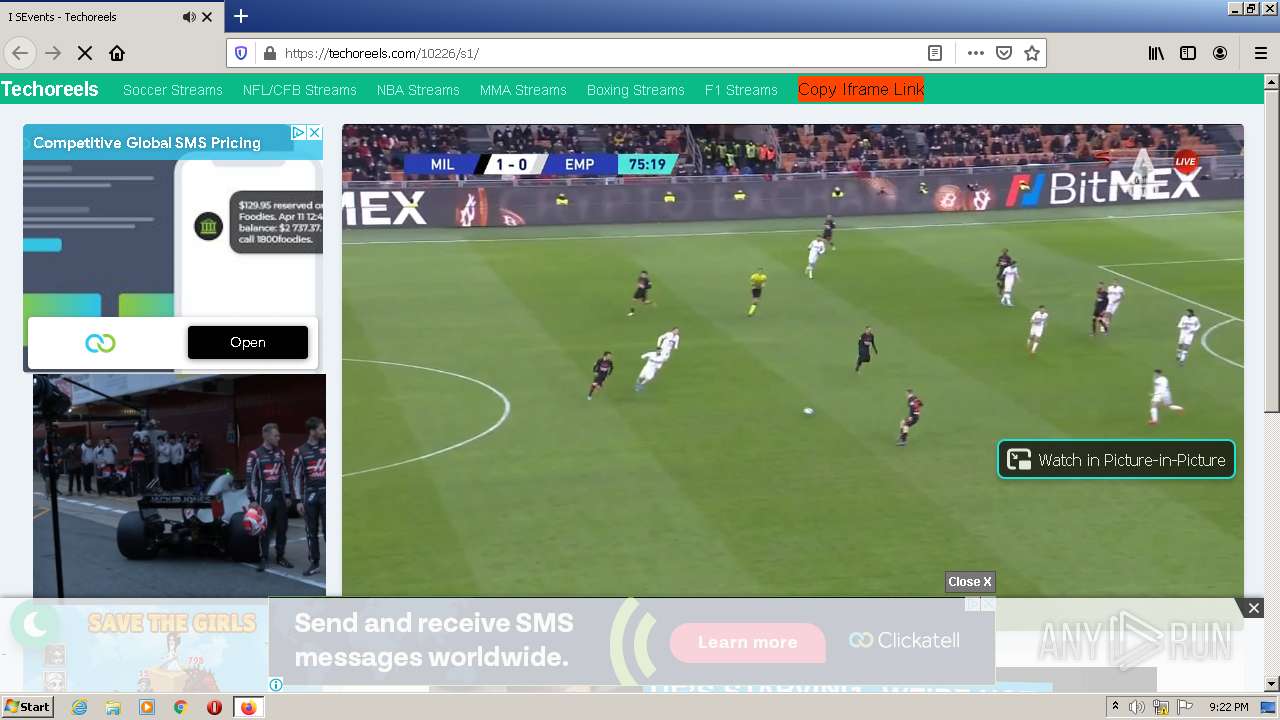
Task: Open AdChoices icon on SMS Pricing ad
Action: click(298, 132)
